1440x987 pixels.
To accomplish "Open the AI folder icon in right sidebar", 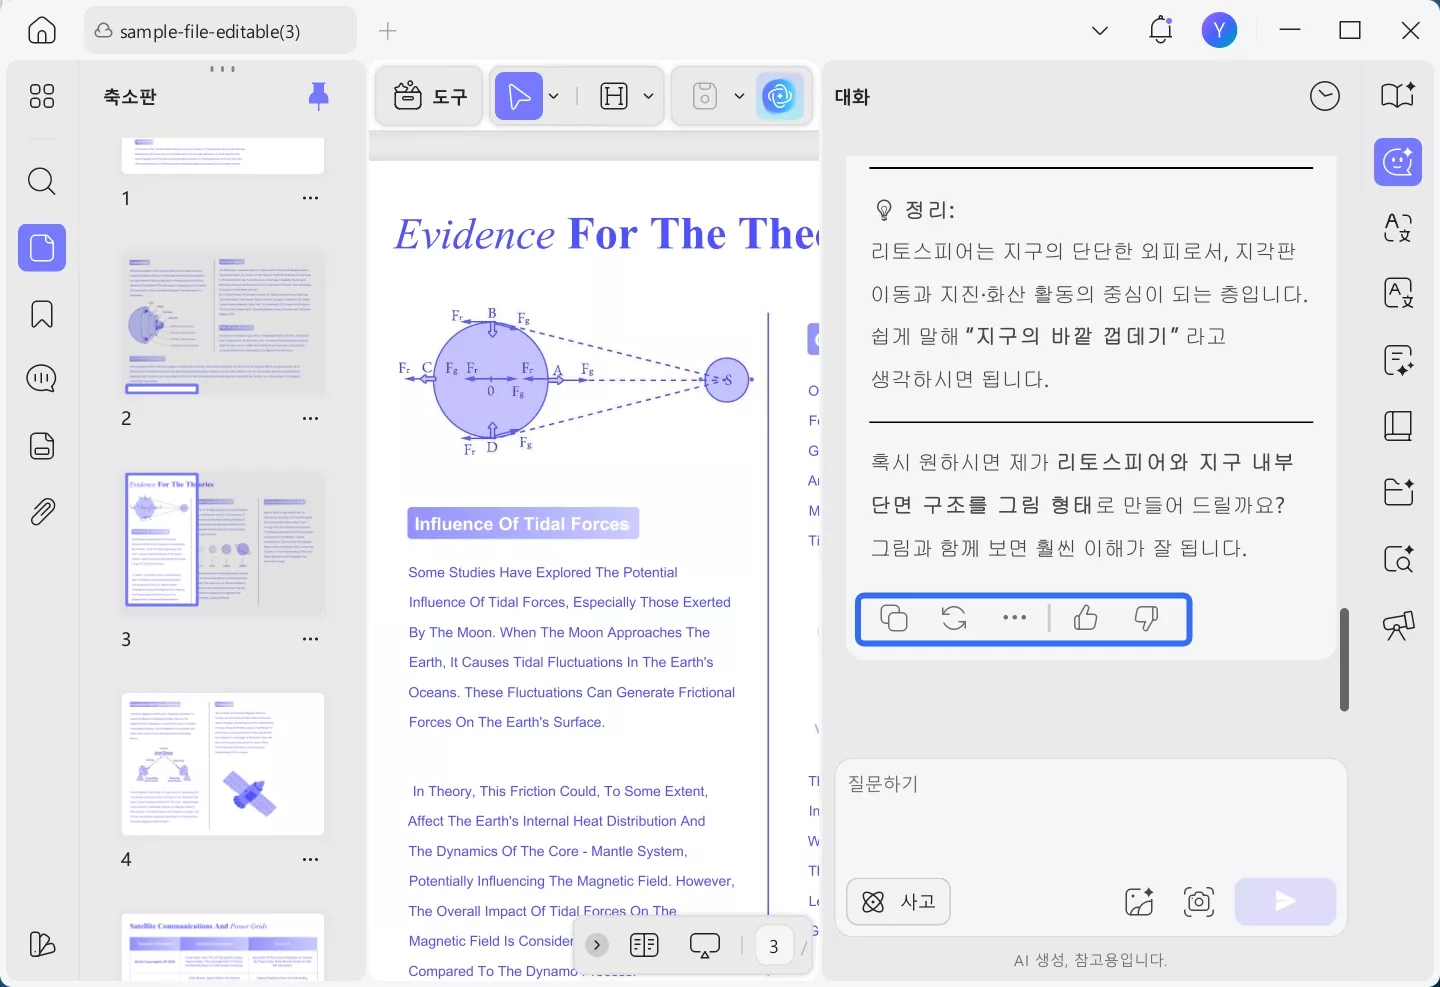I will click(1398, 492).
